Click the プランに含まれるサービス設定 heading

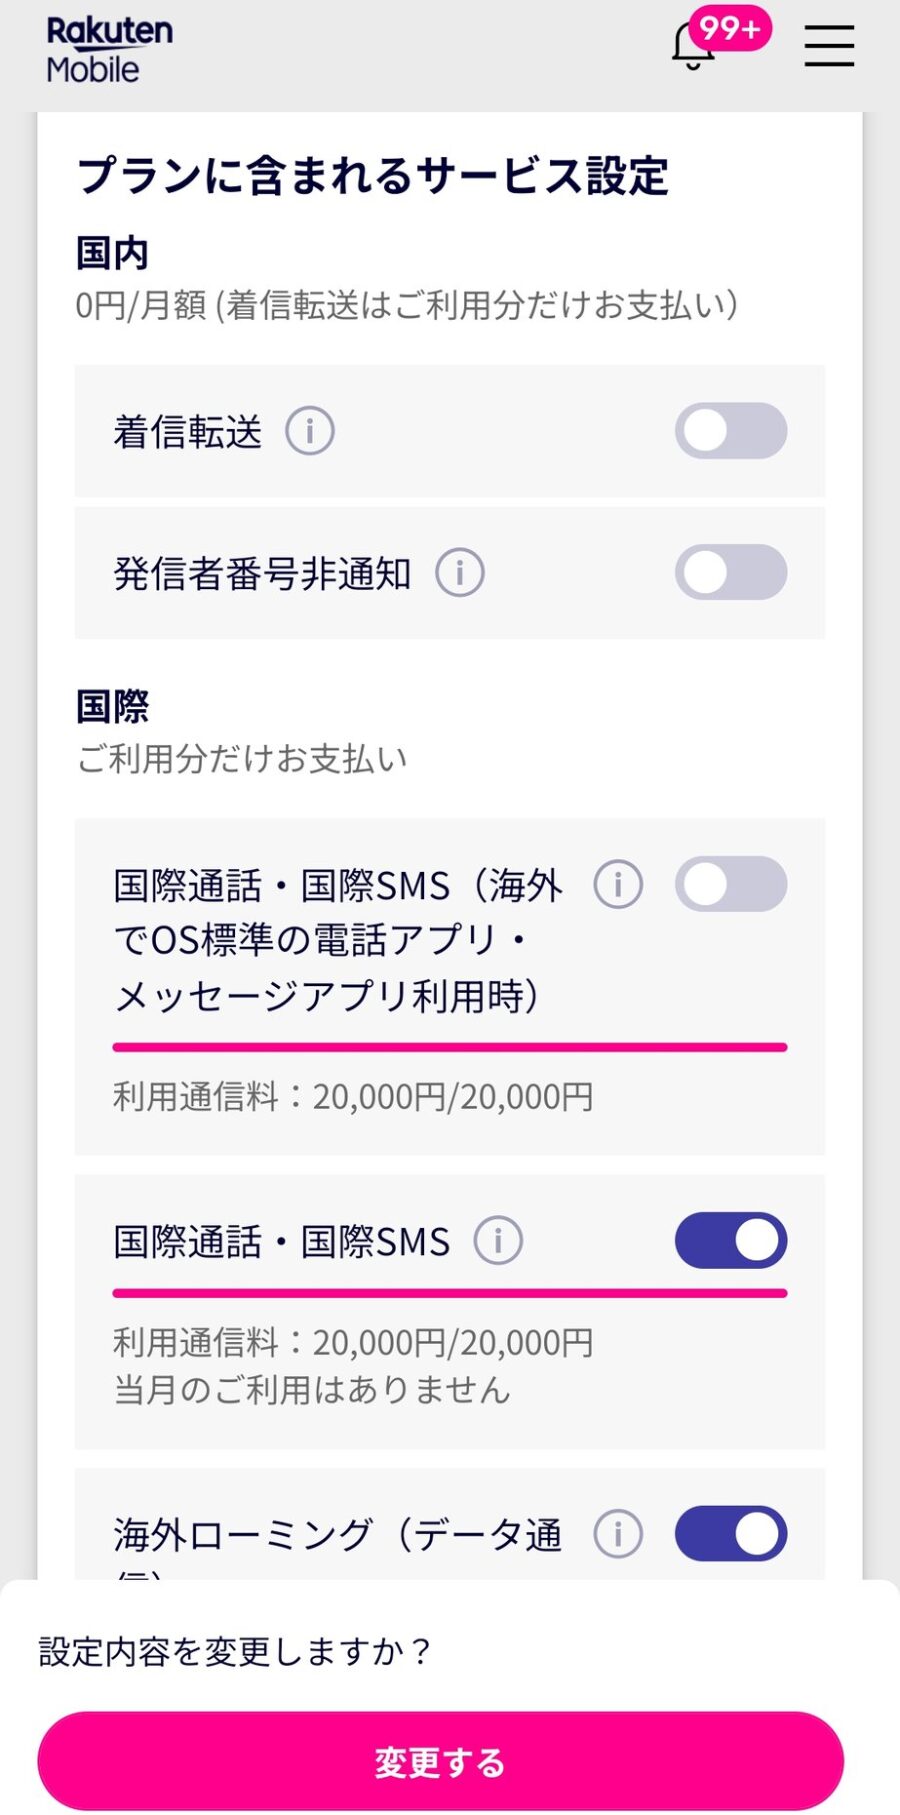[372, 176]
